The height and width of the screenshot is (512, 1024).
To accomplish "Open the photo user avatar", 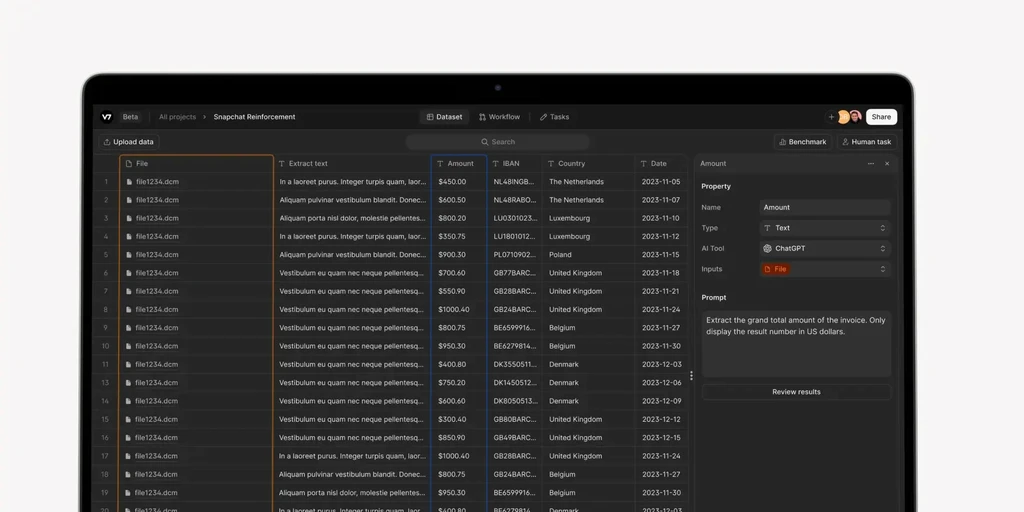I will (x=855, y=117).
